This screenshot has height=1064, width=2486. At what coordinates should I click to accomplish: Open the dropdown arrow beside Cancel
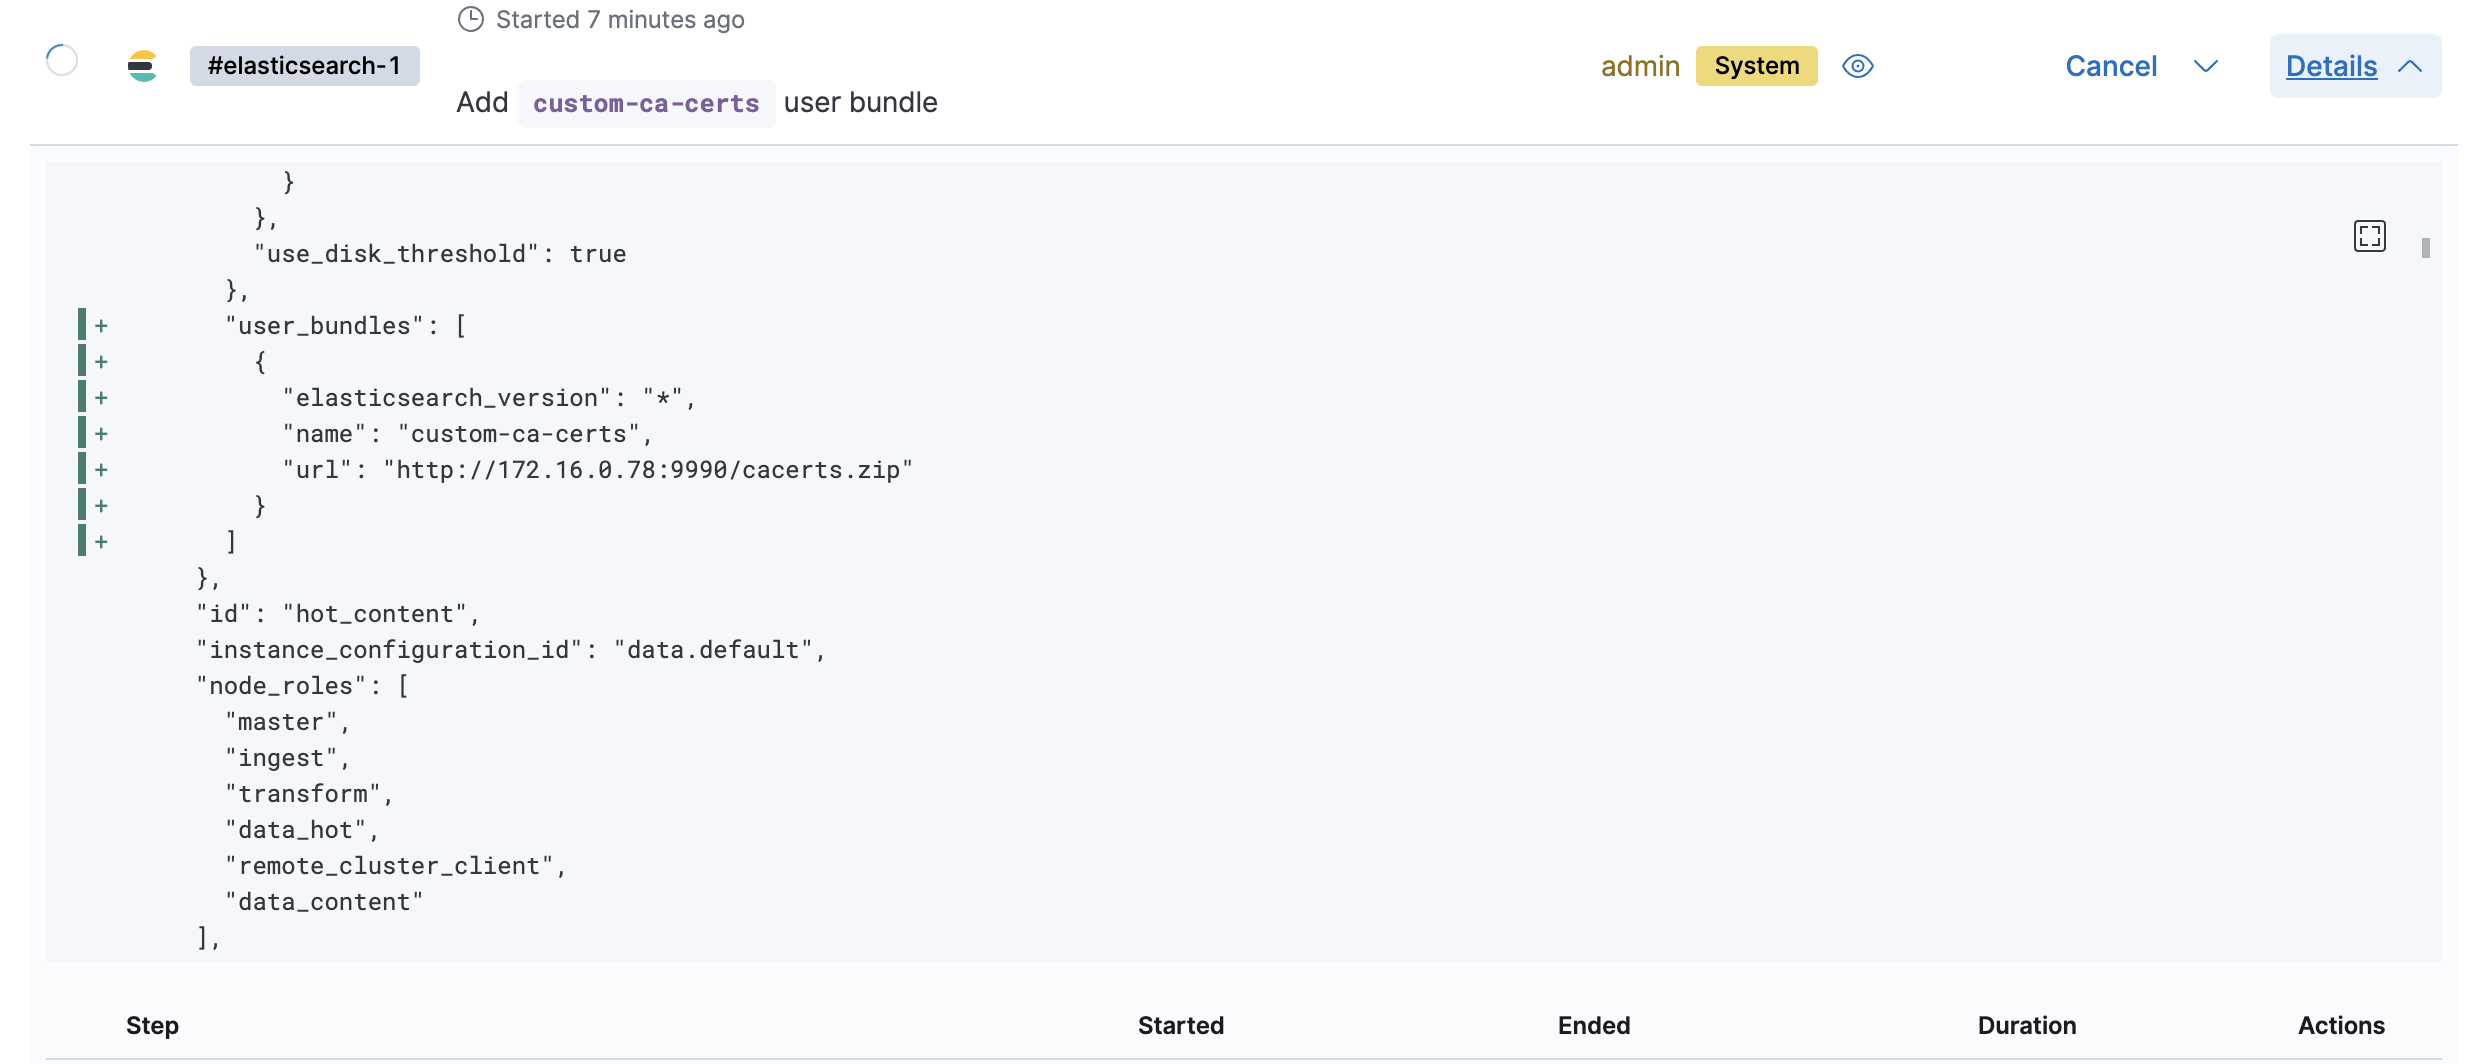pyautogui.click(x=2205, y=66)
